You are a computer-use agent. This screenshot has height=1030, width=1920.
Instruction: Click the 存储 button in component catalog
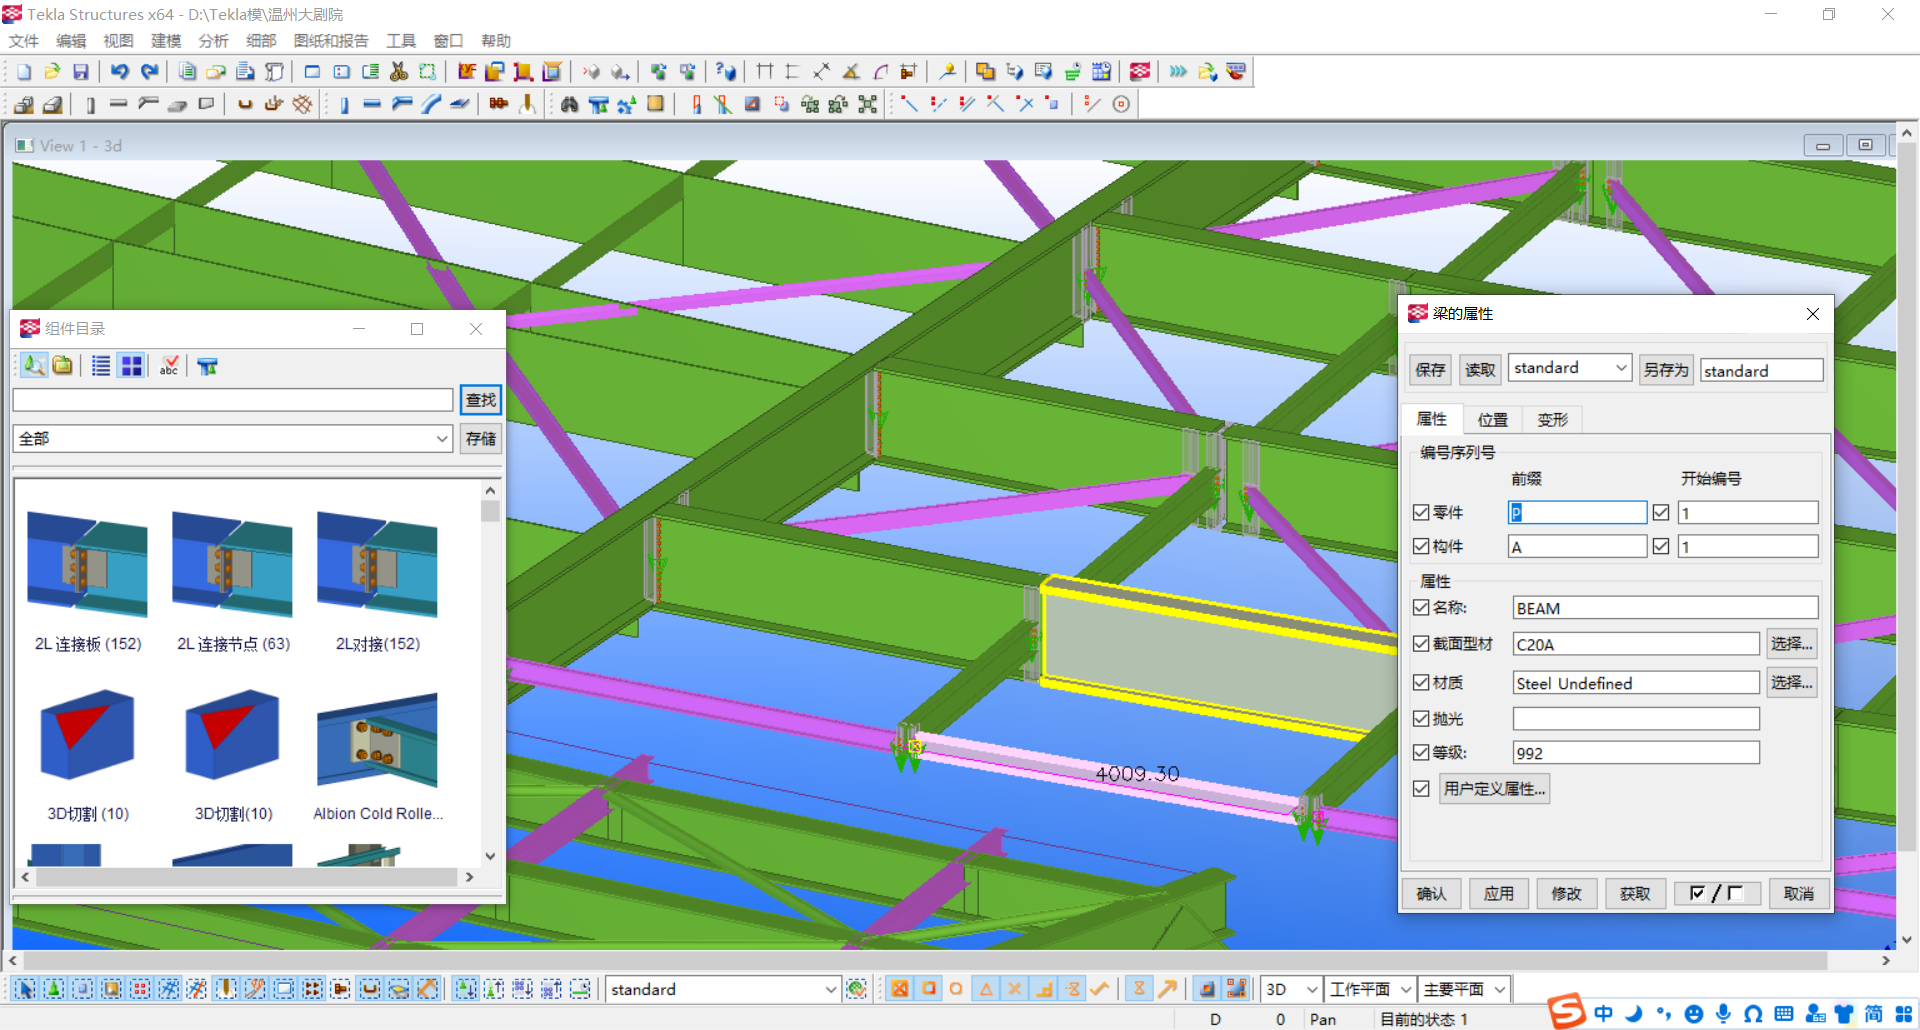481,438
